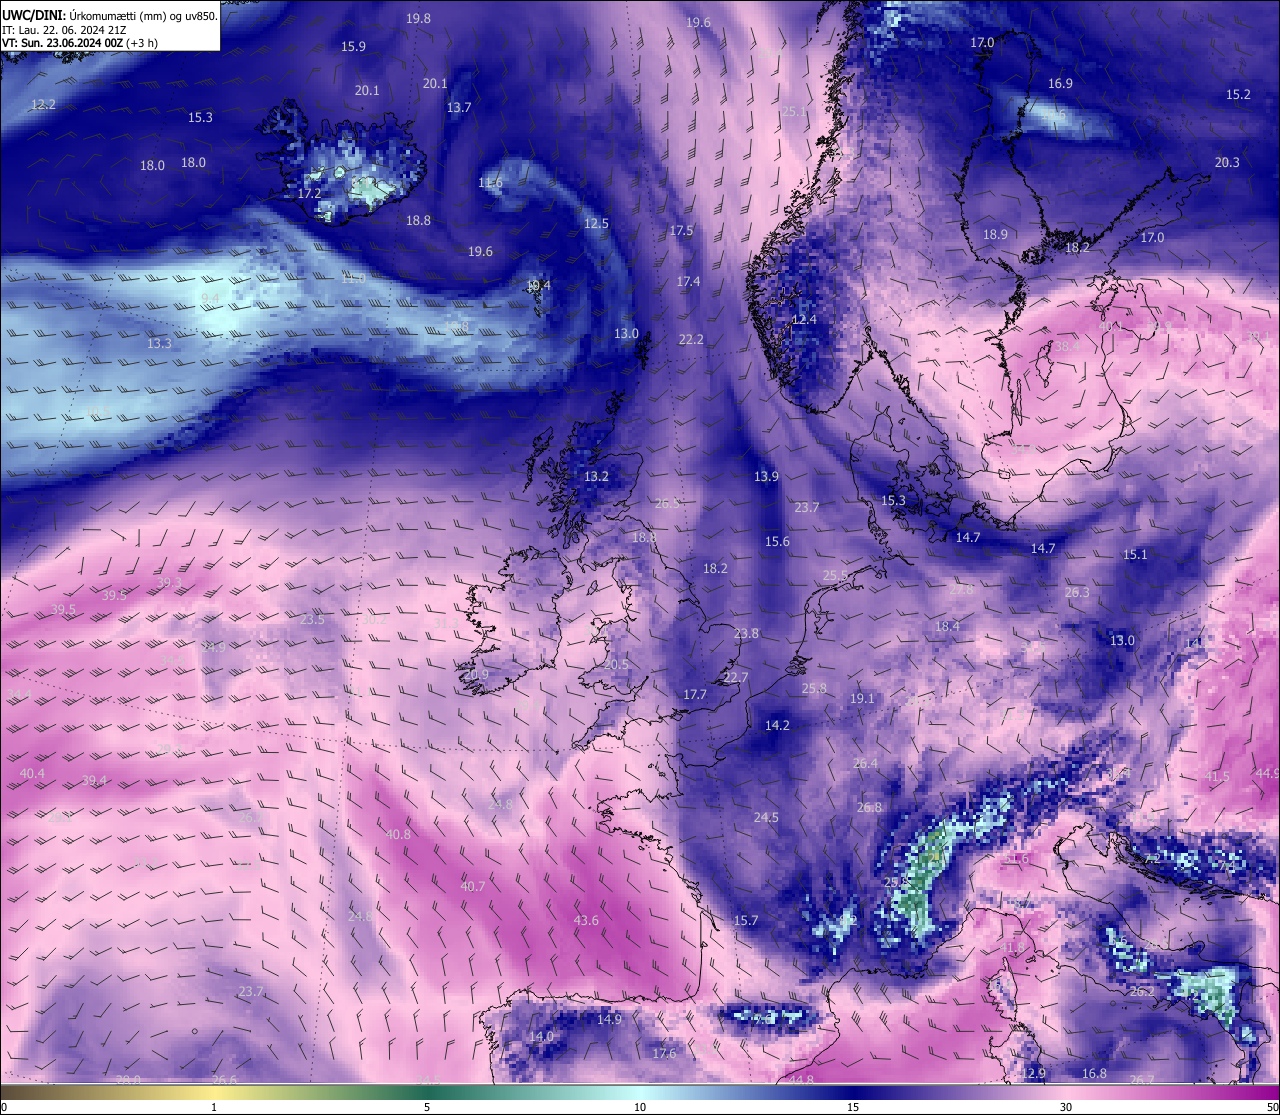Click the 40.4 value at the left edge
Viewport: 1280px width, 1115px height.
(32, 774)
